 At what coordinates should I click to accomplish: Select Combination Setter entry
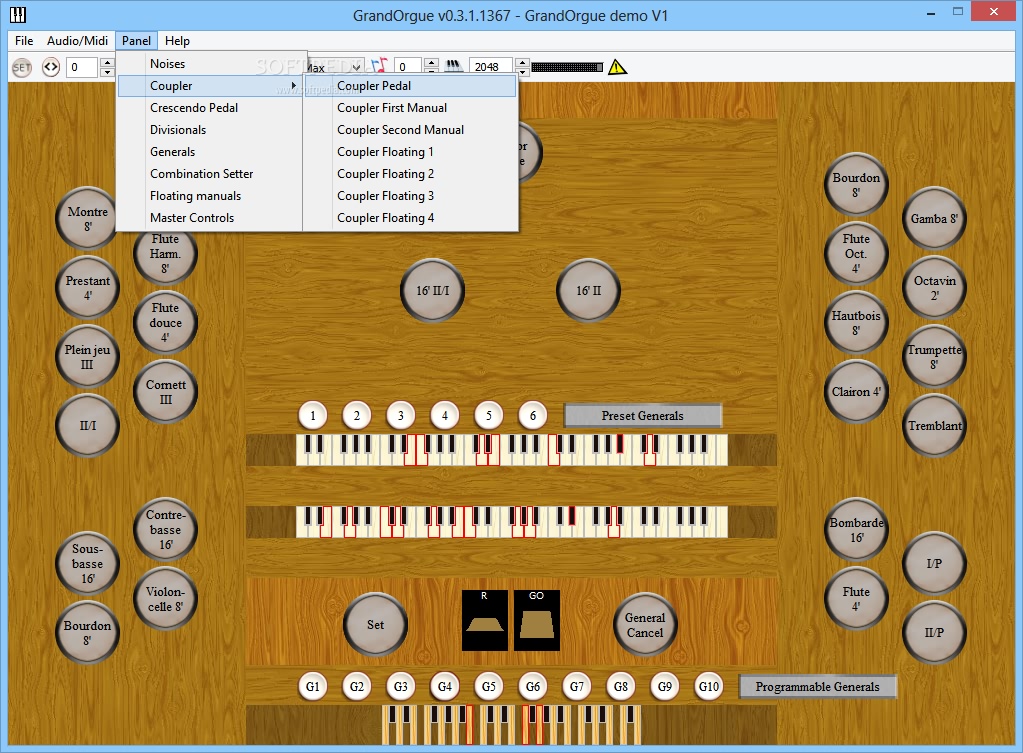pyautogui.click(x=210, y=174)
